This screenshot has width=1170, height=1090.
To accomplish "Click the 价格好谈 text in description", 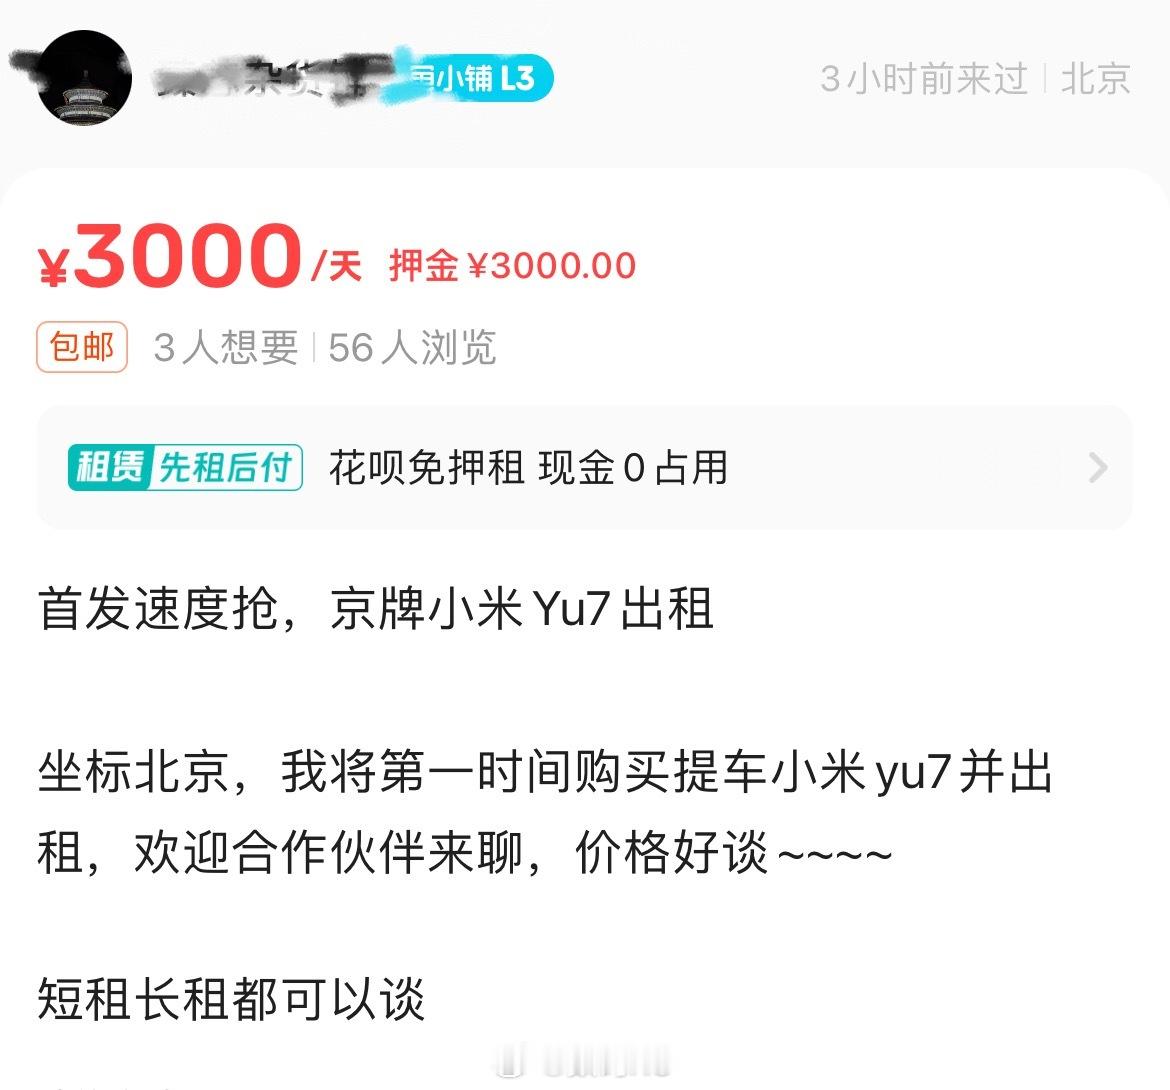I will pos(672,852).
